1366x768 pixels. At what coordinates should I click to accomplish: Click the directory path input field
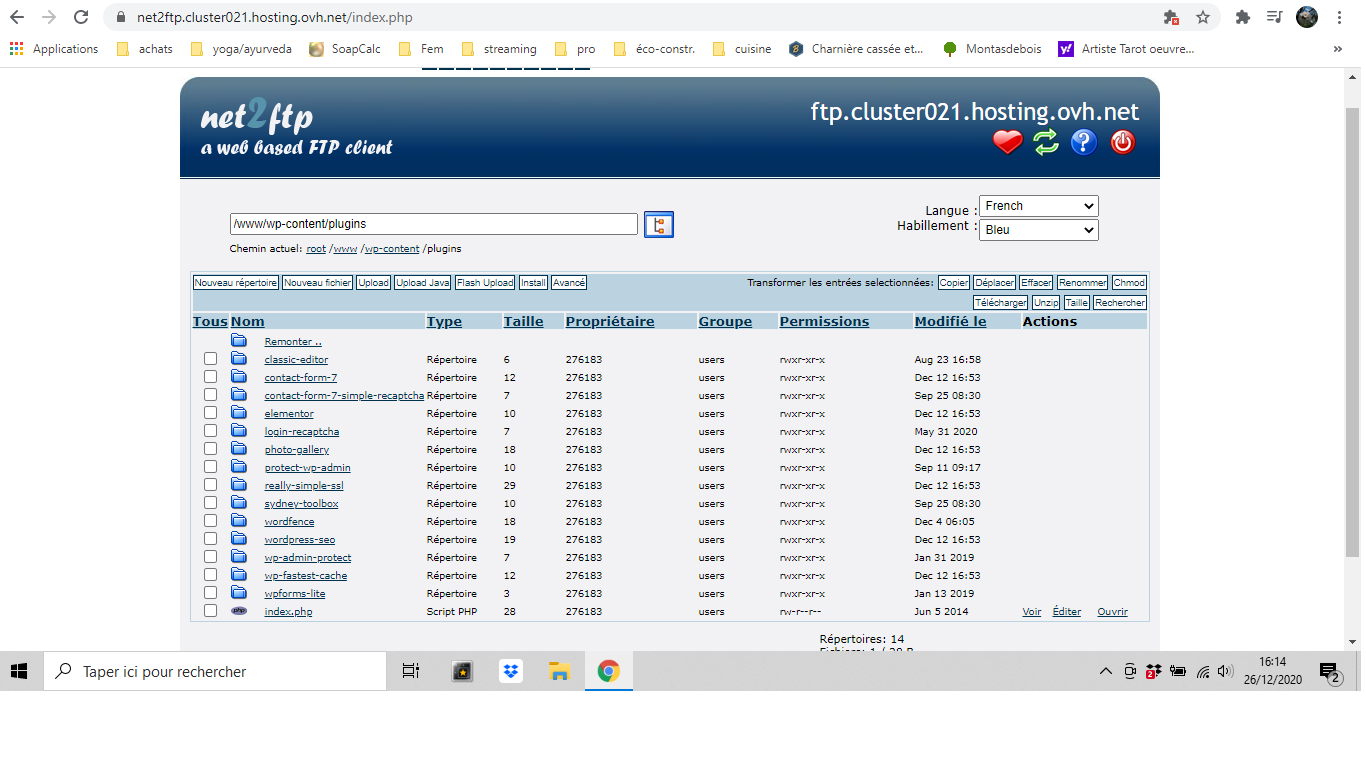coord(433,224)
